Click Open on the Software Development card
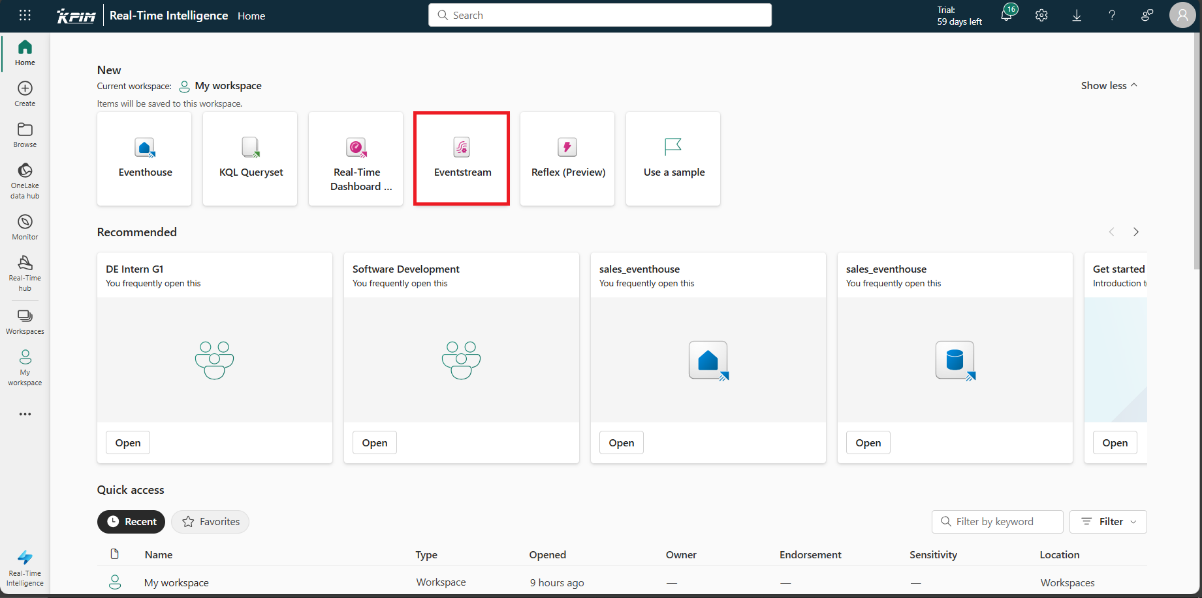Screen dimensions: 1202x598 375,443
